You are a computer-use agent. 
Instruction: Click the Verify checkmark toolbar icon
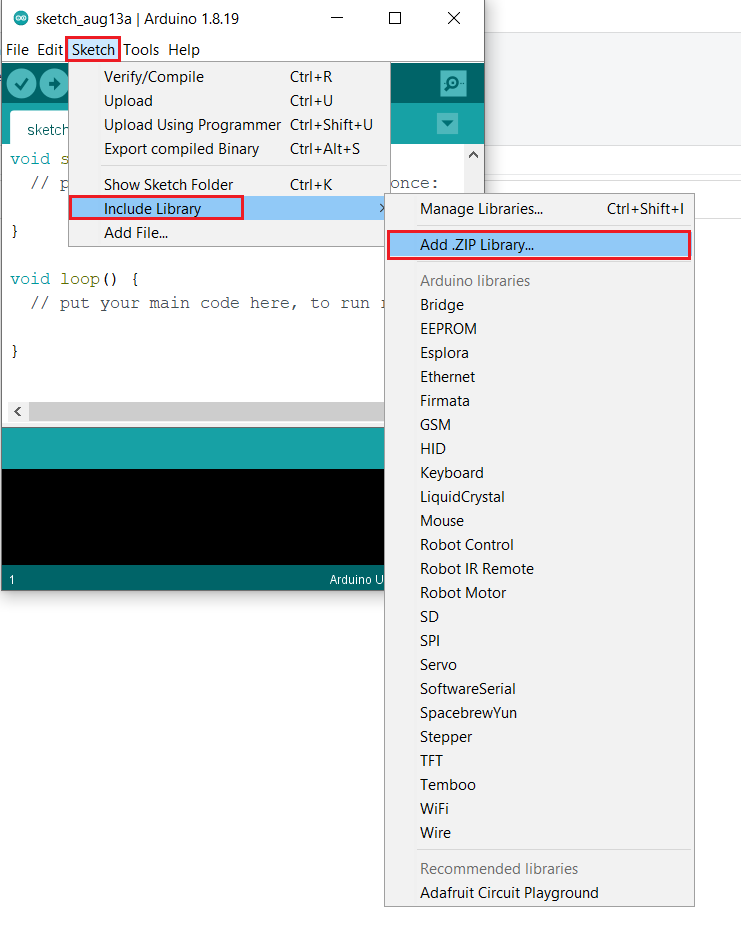22,84
